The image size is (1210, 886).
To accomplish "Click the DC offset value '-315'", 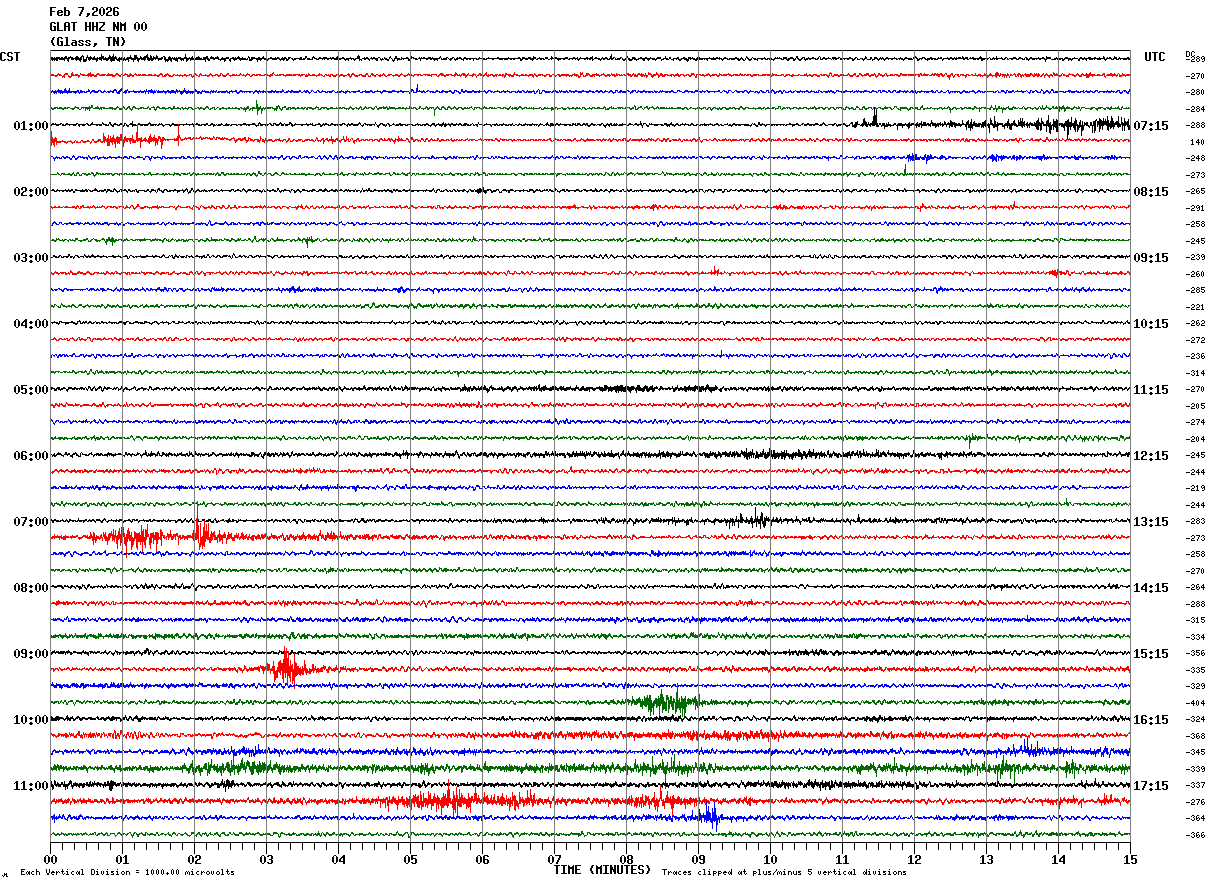I will [1196, 620].
